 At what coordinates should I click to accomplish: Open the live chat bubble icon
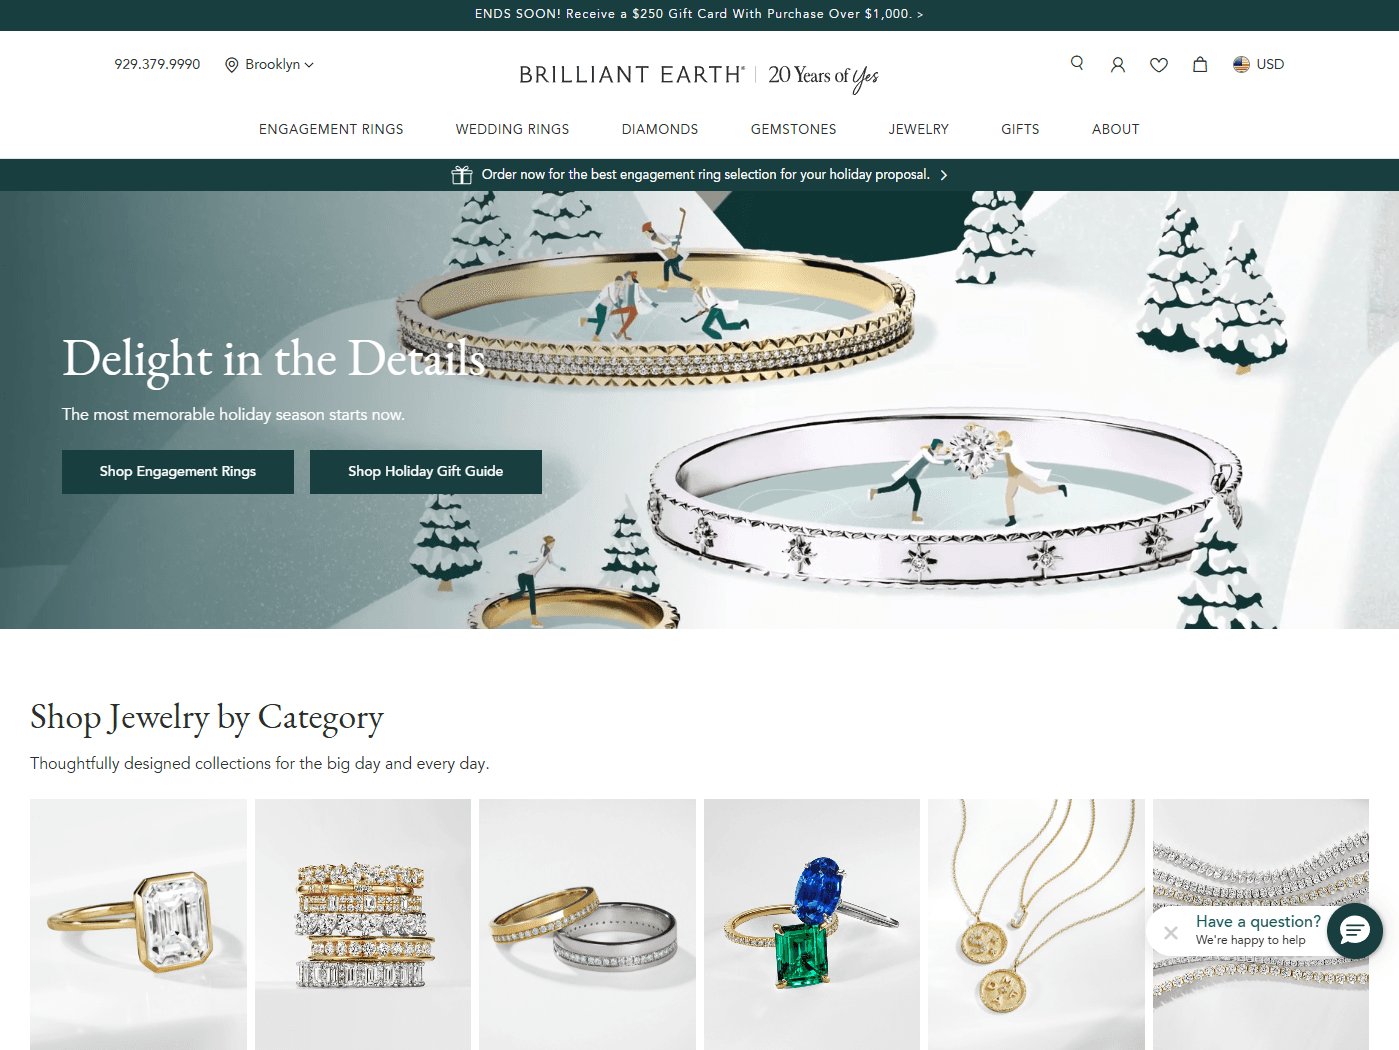(1355, 931)
